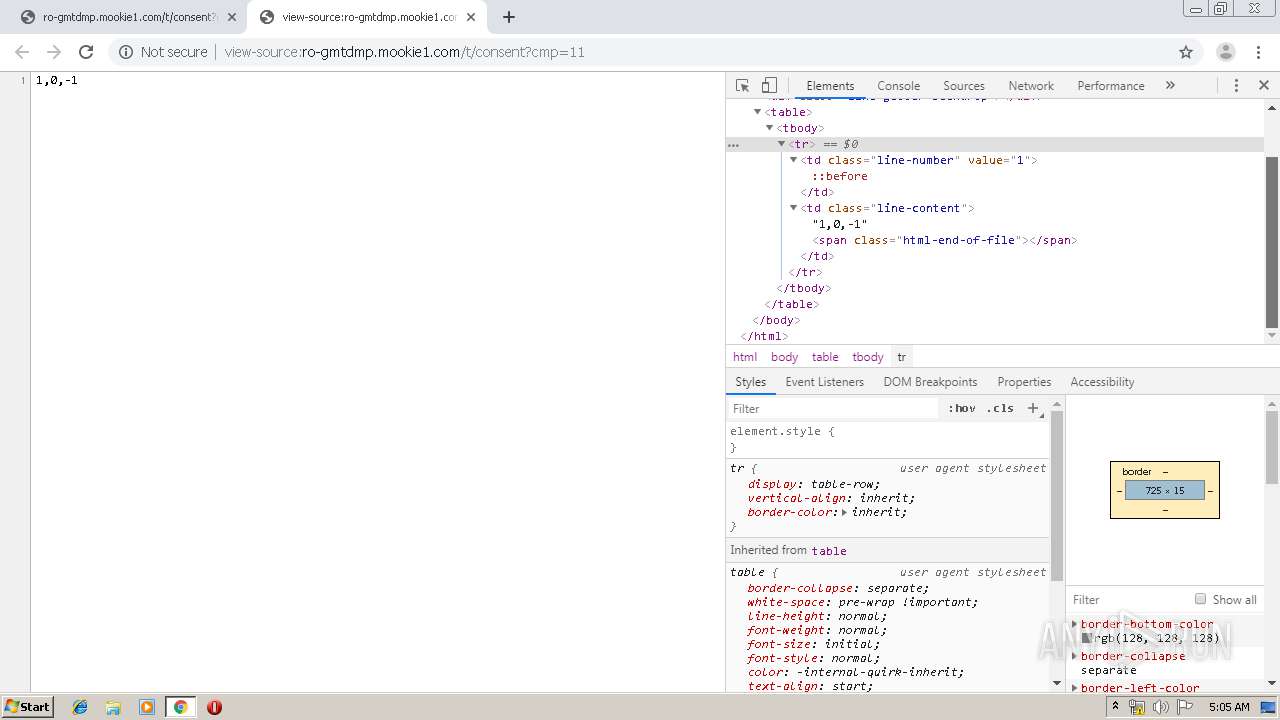The width and height of the screenshot is (1280, 720).
Task: Click the Not secure site info icon
Action: (x=126, y=52)
